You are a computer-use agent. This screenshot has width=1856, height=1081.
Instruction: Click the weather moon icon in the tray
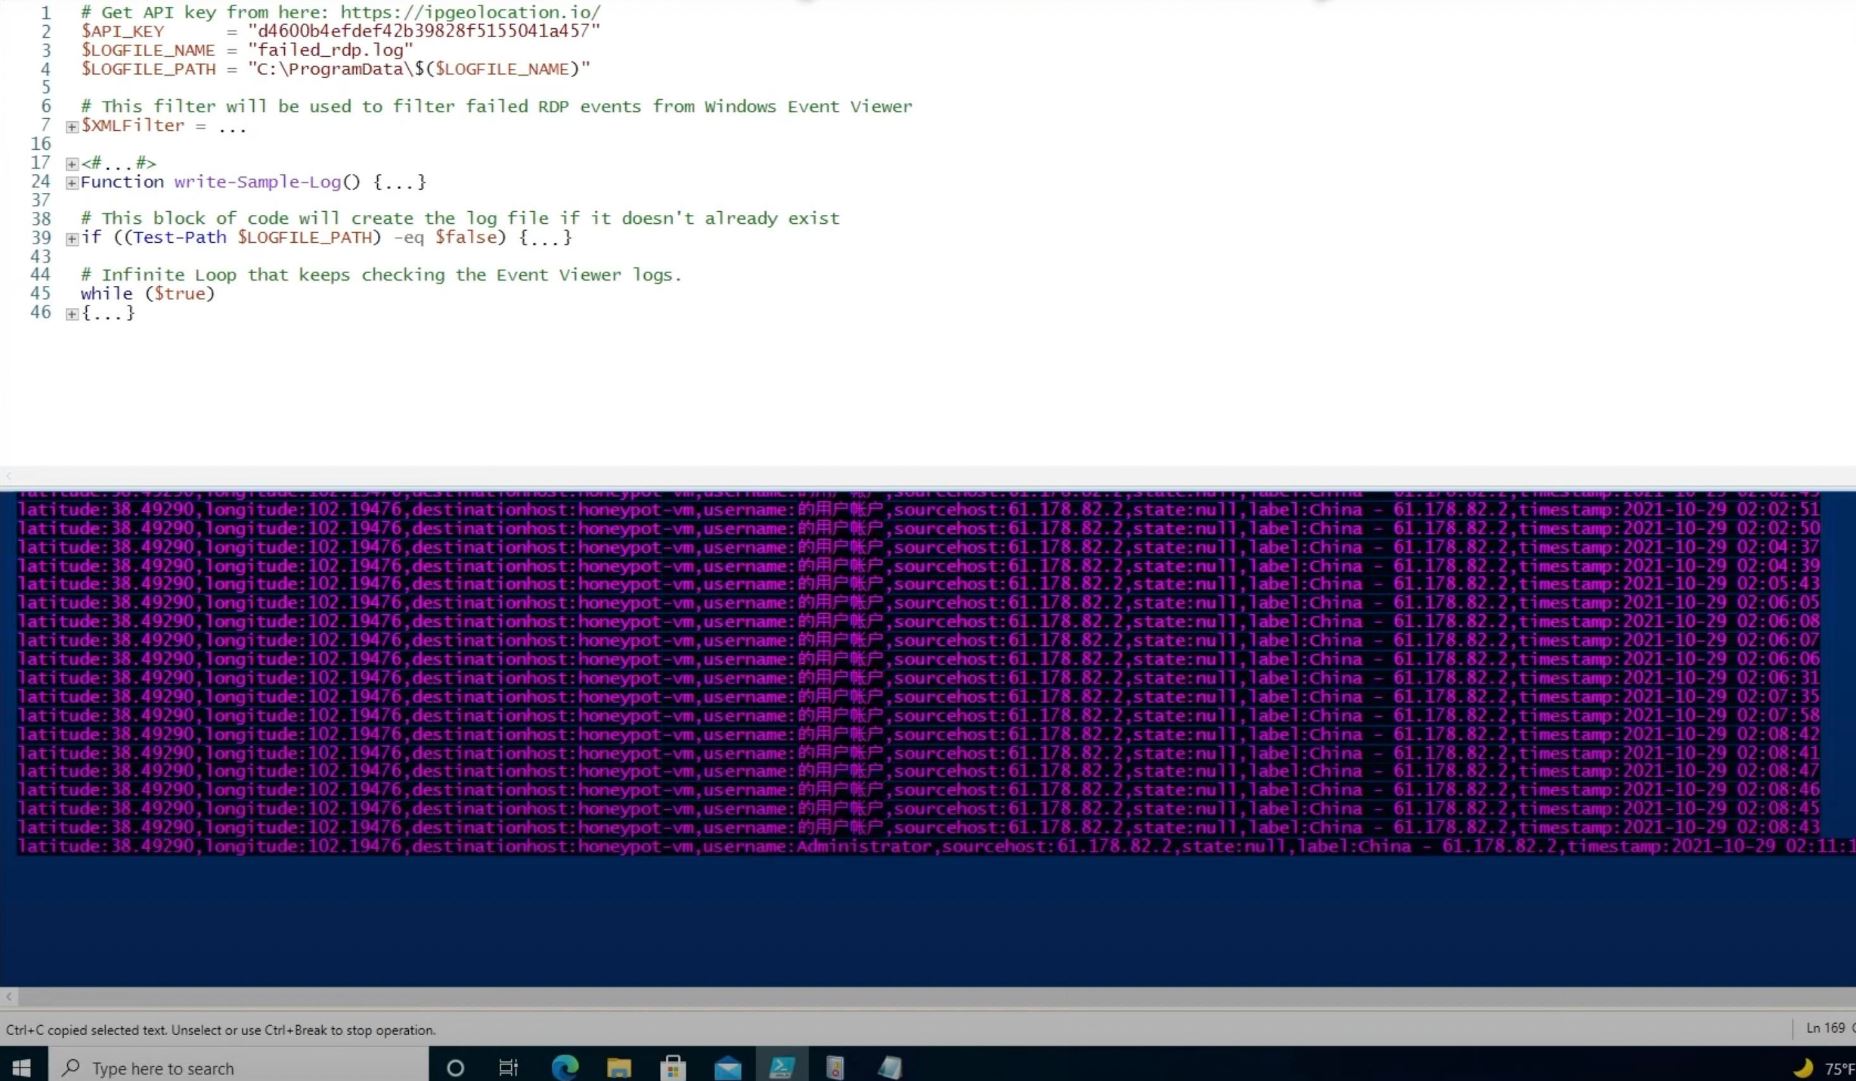(1803, 1068)
